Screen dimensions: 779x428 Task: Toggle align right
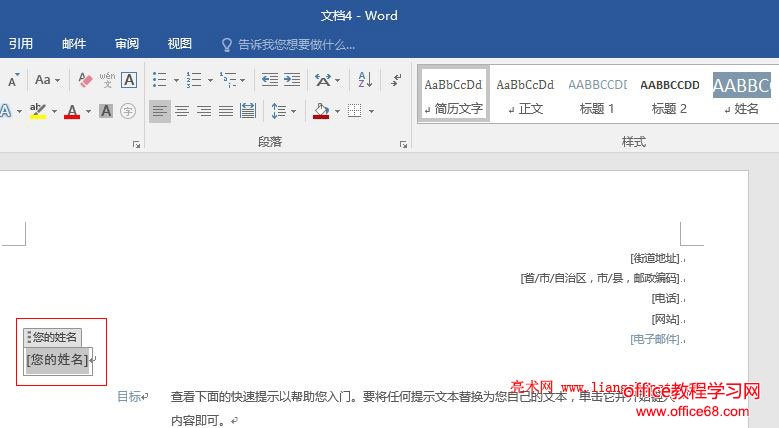pyautogui.click(x=204, y=111)
